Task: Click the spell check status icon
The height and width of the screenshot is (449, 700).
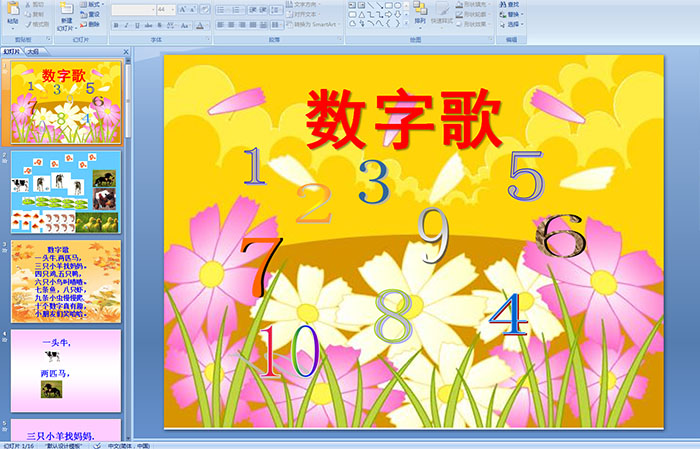Action: 97,445
